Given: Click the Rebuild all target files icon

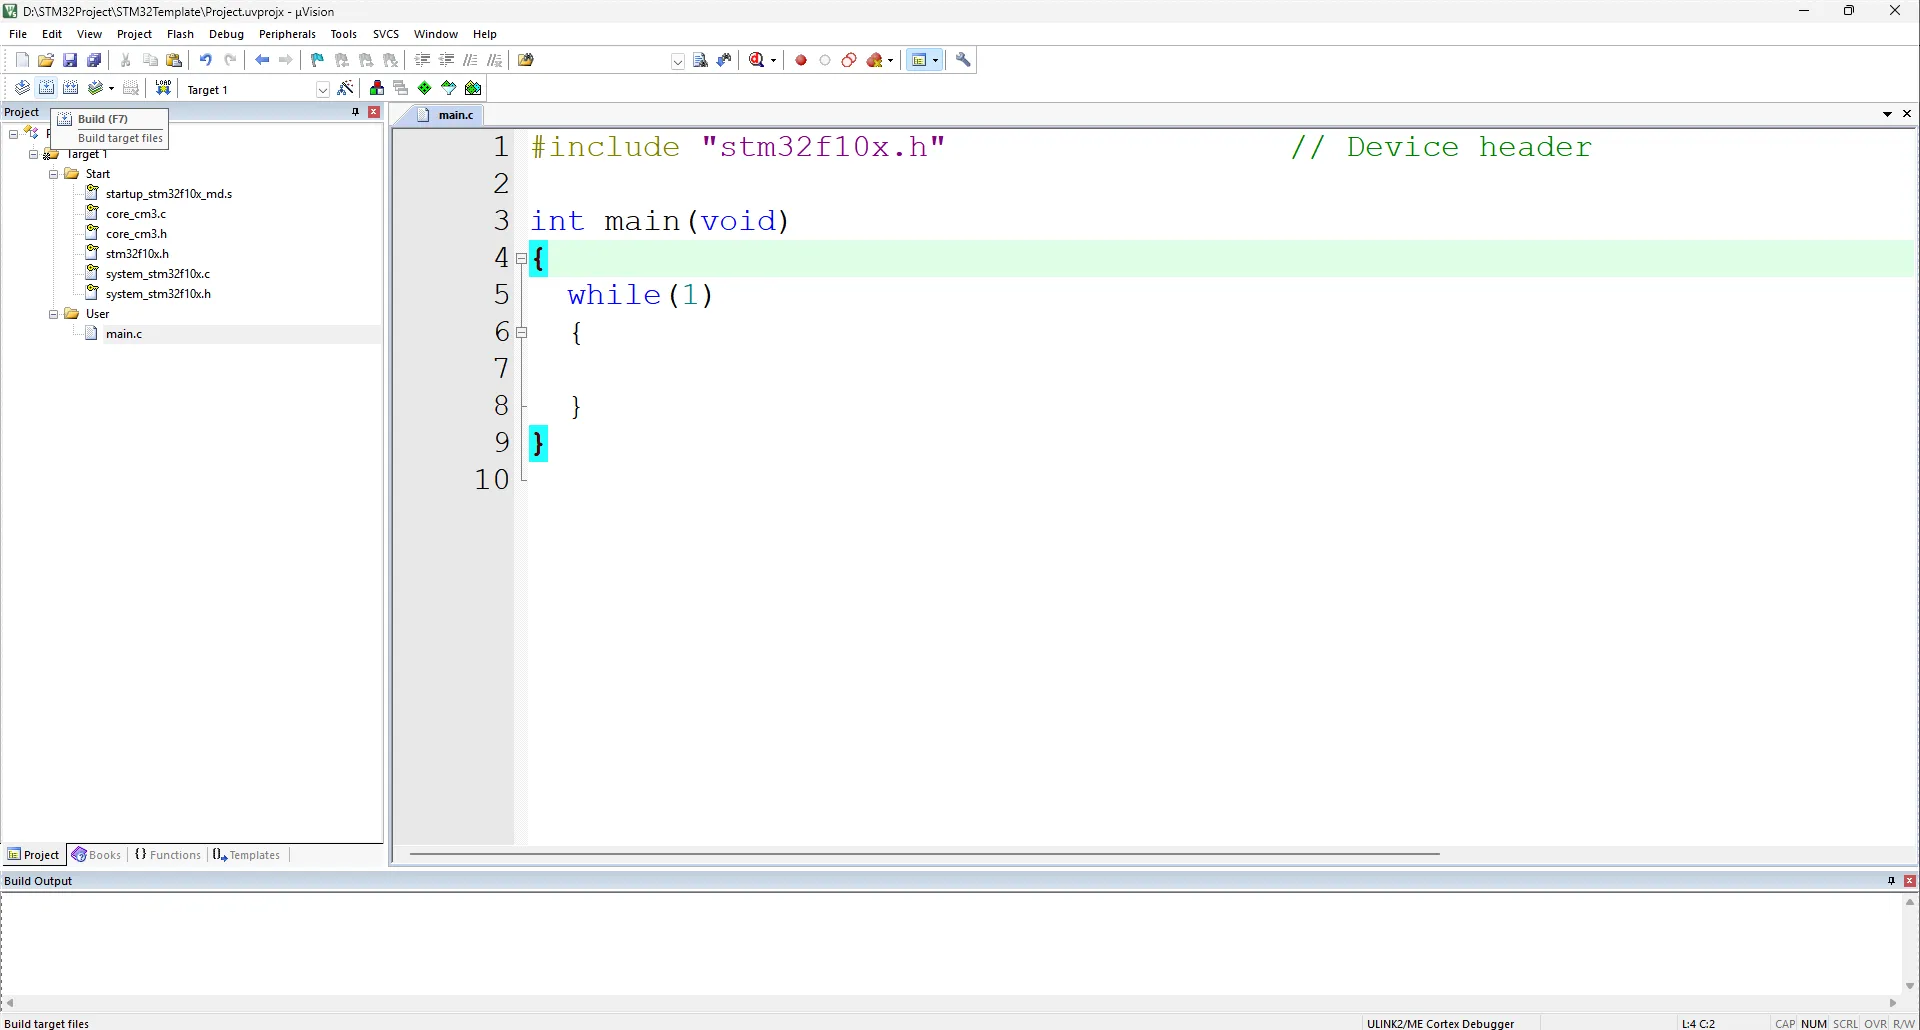Looking at the screenshot, I should point(71,88).
